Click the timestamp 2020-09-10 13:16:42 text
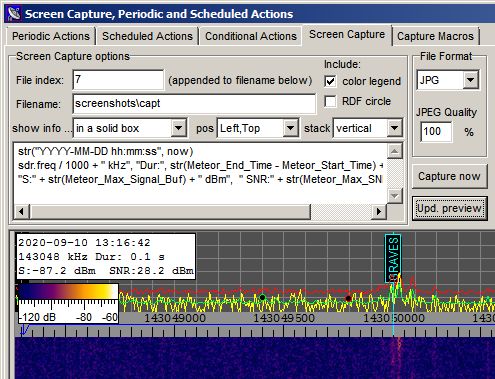The width and height of the screenshot is (495, 379). point(84,243)
